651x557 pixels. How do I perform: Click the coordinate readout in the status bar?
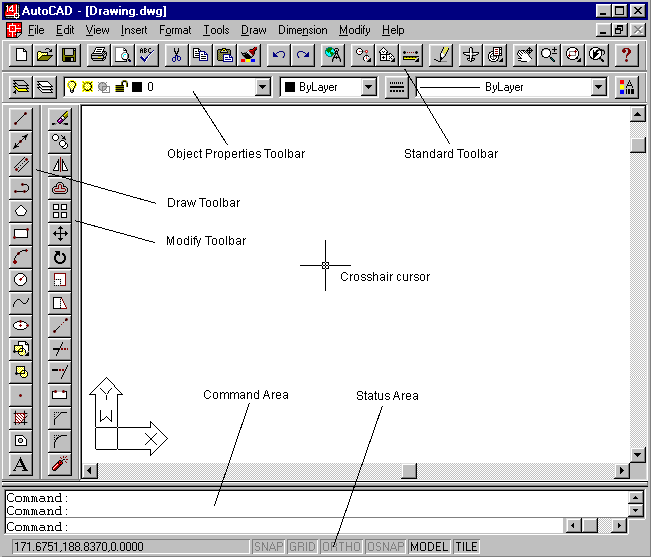[x=130, y=547]
